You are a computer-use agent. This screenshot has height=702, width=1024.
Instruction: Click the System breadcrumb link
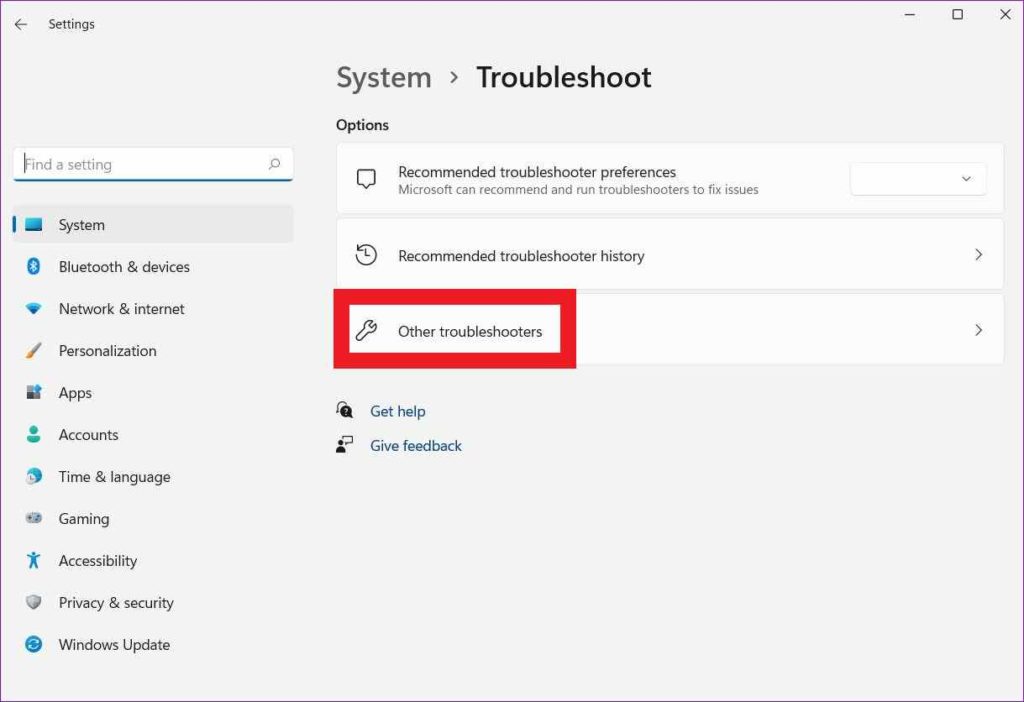coord(384,78)
